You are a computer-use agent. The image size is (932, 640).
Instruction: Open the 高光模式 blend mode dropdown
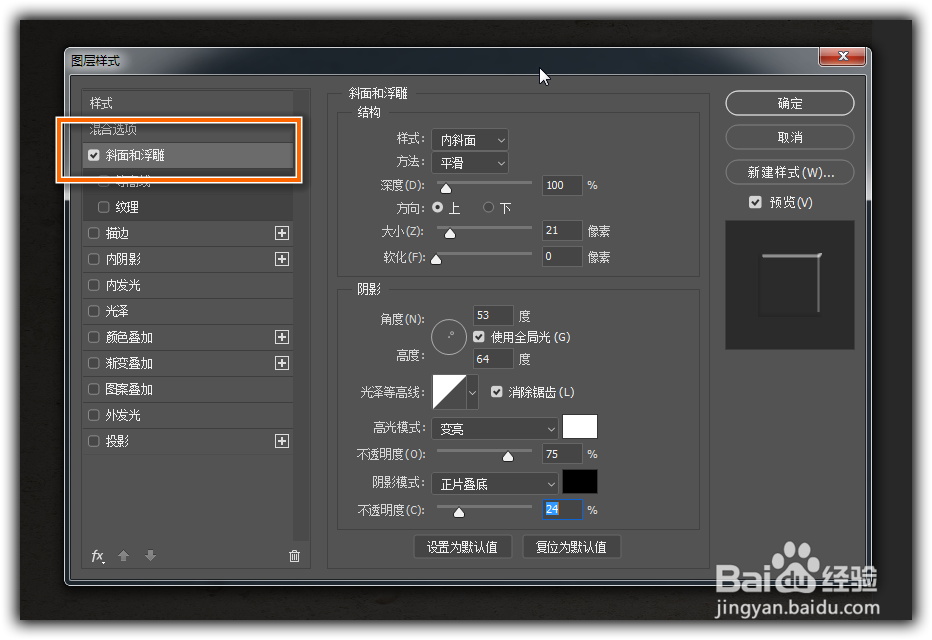coord(494,427)
